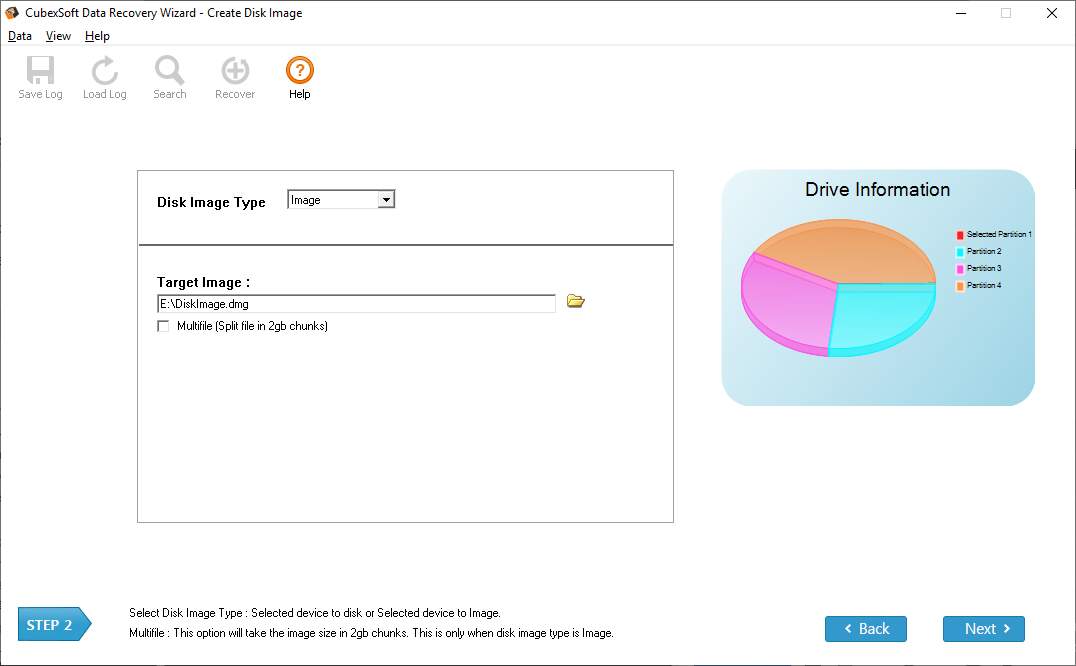The image size is (1076, 666).
Task: Go Back to the previous step
Action: point(865,629)
